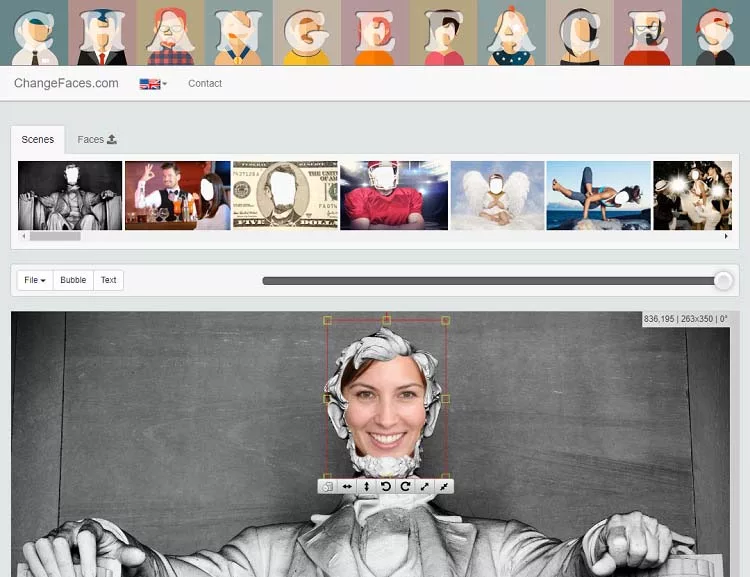Viewport: 750px width, 577px height.
Task: Click the top-left selection resize handle
Action: click(328, 320)
